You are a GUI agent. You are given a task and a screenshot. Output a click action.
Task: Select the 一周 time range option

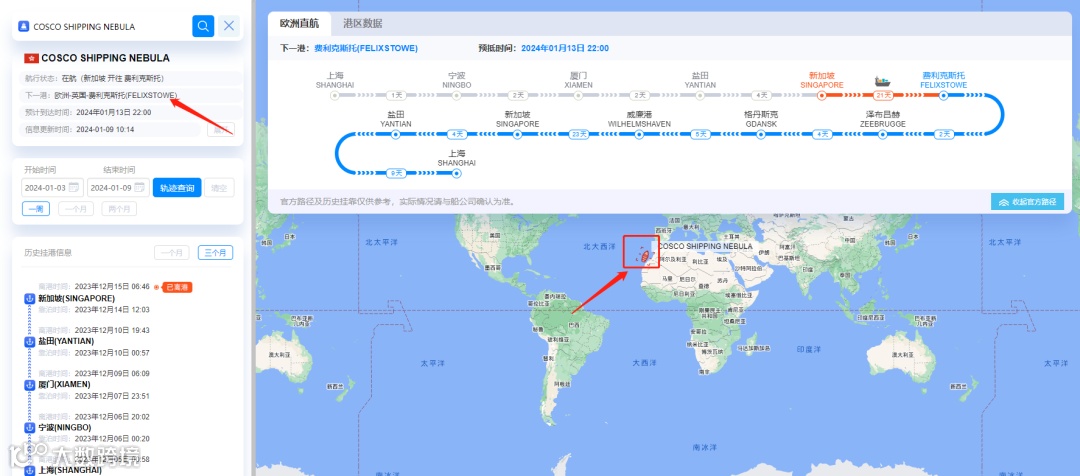pos(36,209)
